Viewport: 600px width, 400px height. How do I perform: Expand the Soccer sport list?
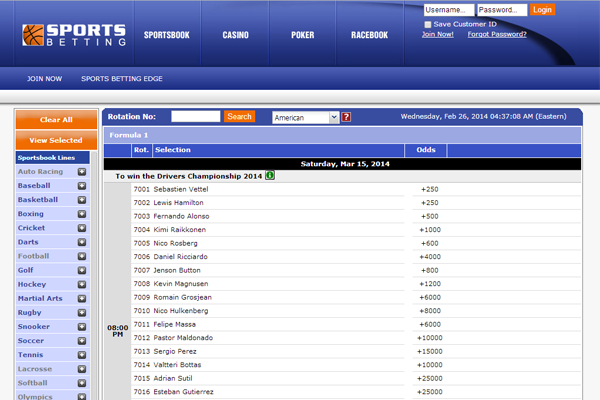(x=82, y=341)
